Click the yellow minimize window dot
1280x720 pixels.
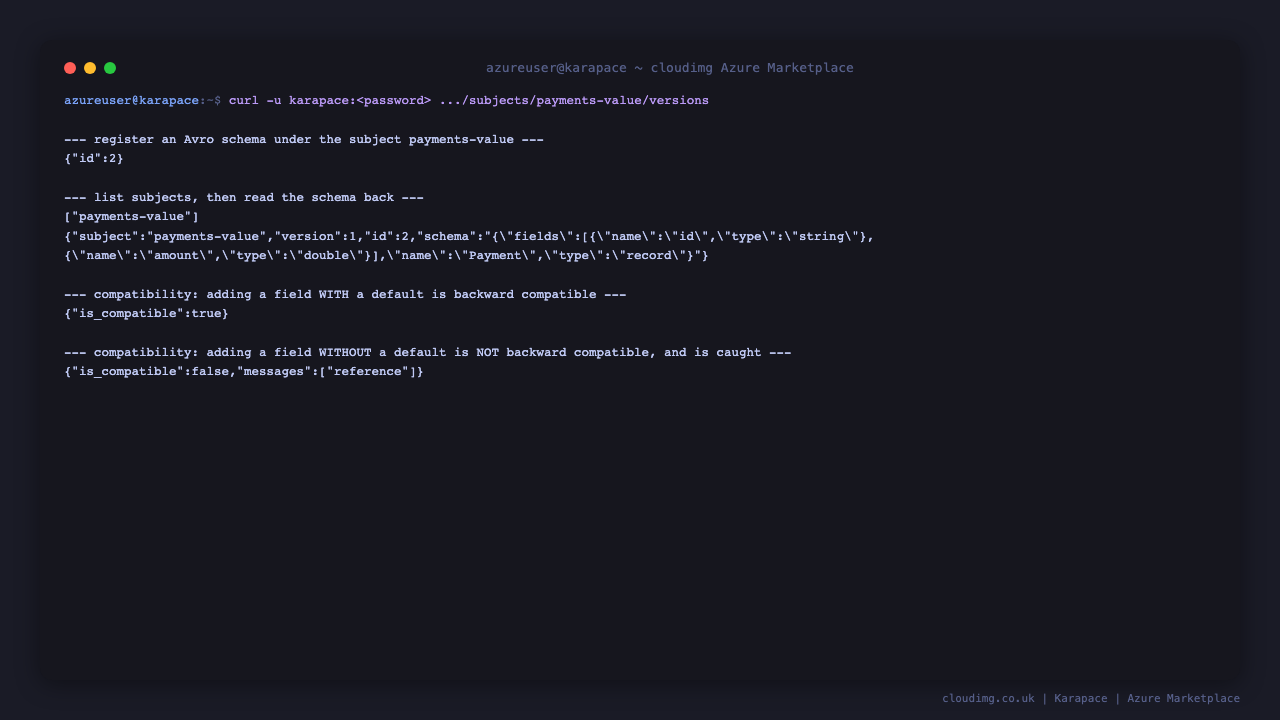click(90, 68)
